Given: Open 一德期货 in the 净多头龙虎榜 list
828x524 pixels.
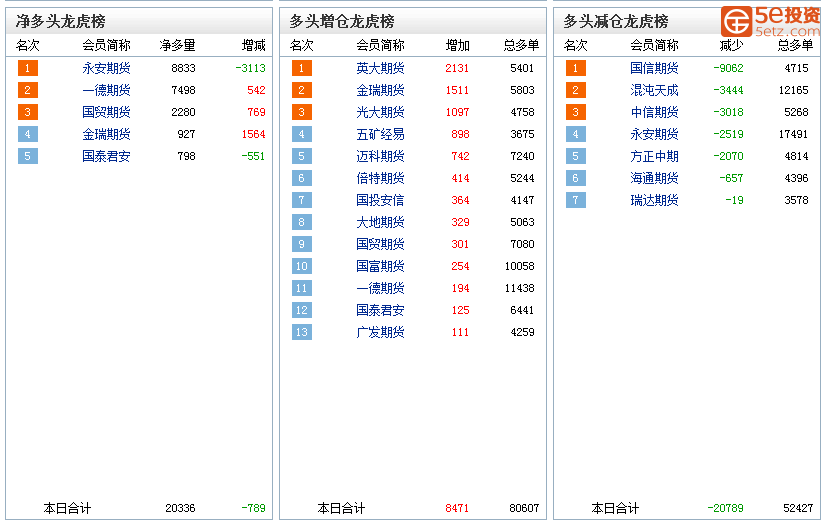Looking at the screenshot, I should point(106,90).
